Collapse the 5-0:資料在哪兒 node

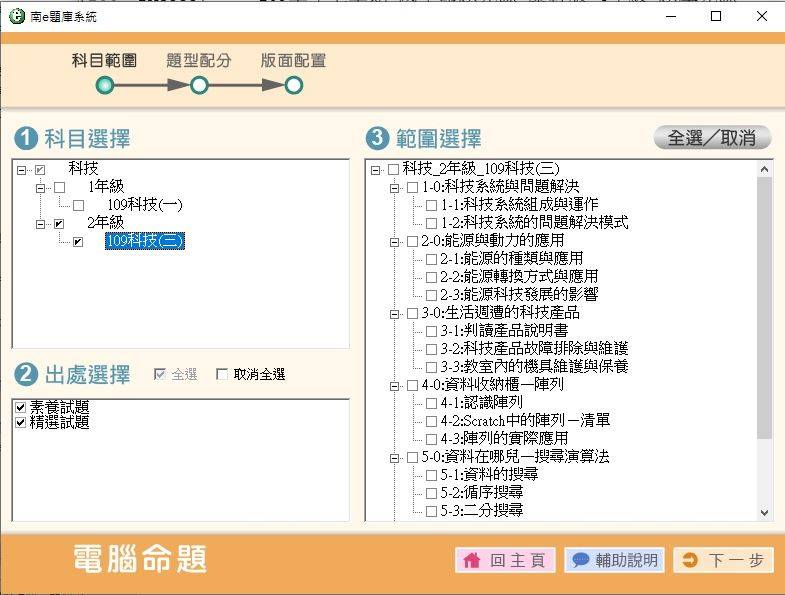coord(395,458)
